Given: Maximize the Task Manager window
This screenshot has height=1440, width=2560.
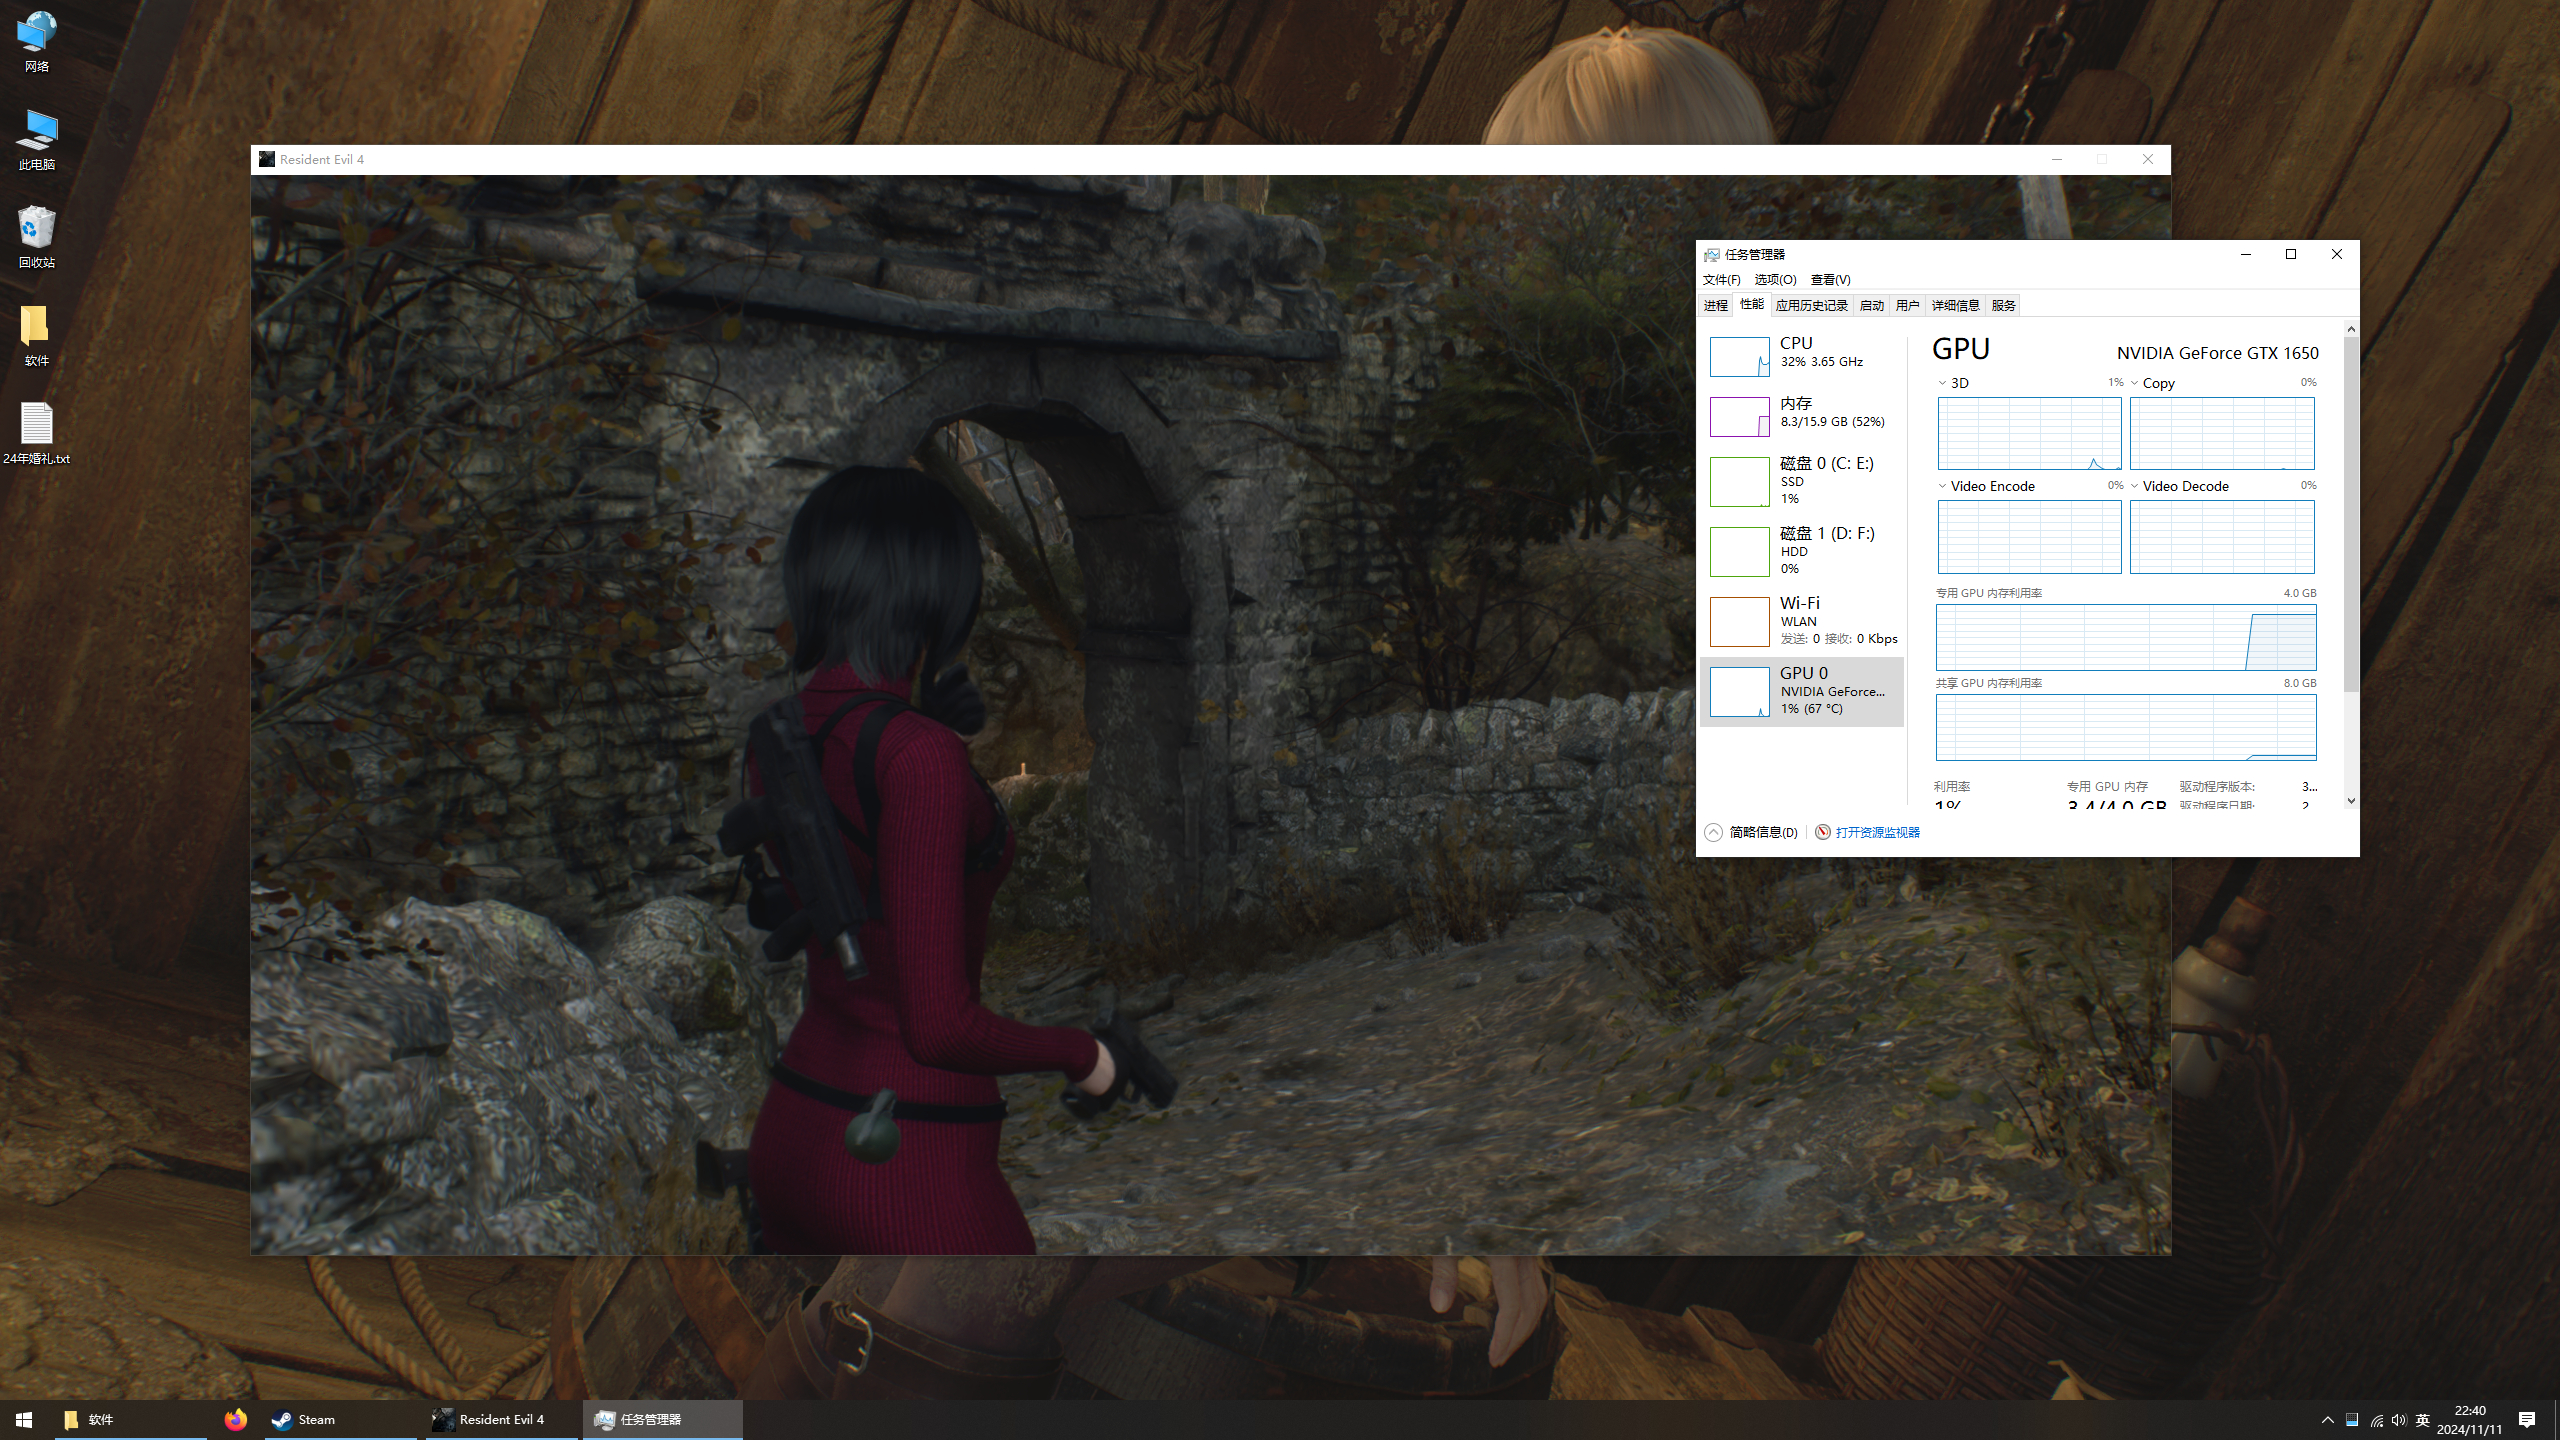Looking at the screenshot, I should [2291, 254].
